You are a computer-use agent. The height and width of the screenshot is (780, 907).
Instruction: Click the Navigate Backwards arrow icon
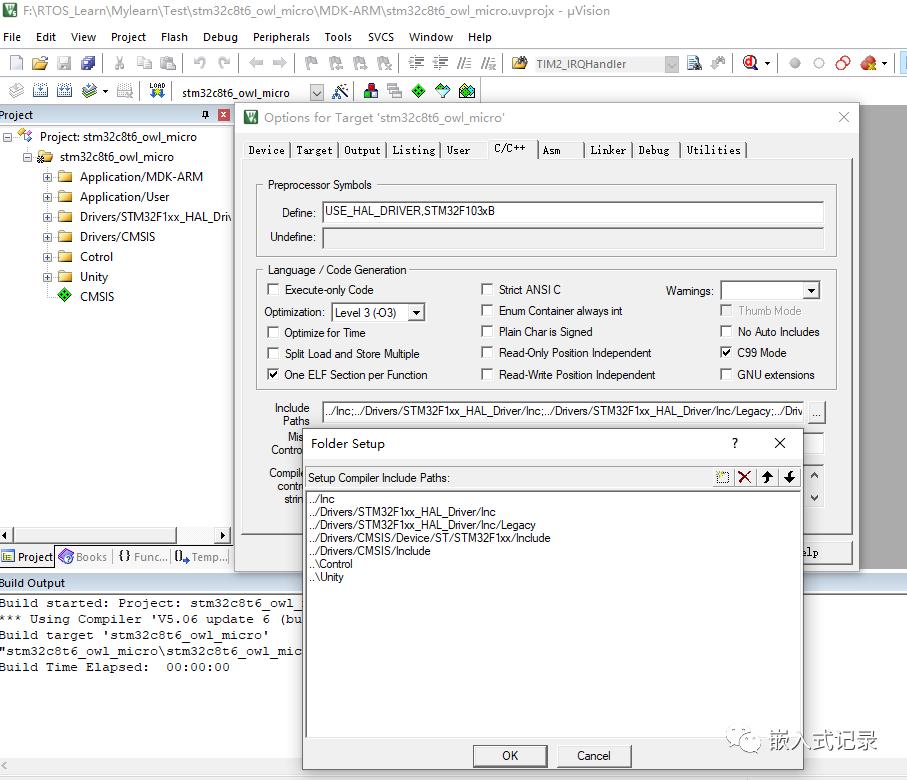pos(256,62)
